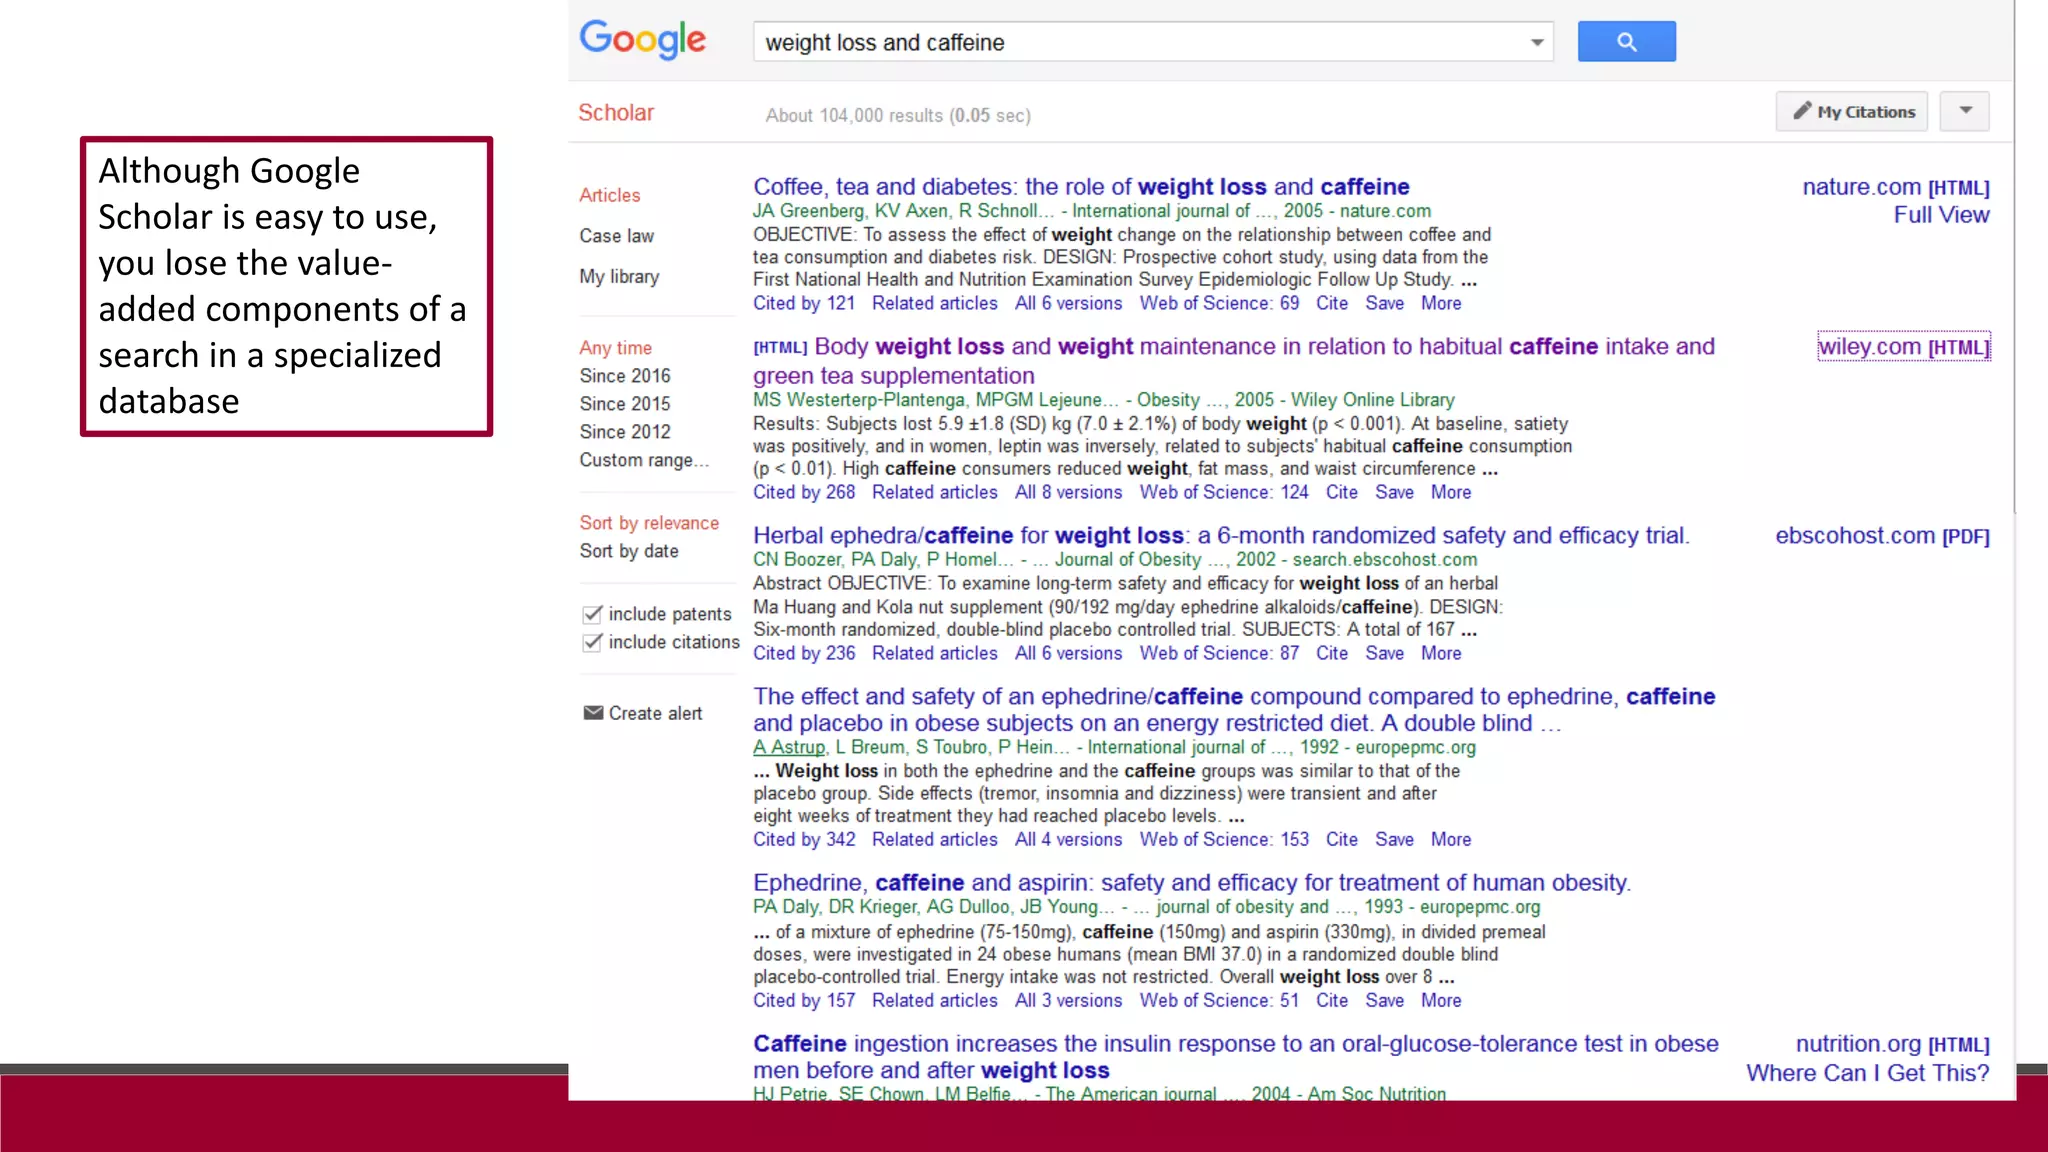Click Web of Science: 124
This screenshot has height=1152, width=2048.
pyautogui.click(x=1224, y=492)
